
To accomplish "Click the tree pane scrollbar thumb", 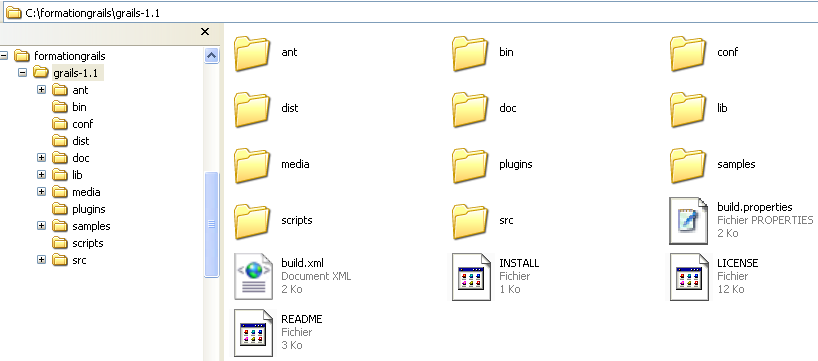I will tap(211, 224).
